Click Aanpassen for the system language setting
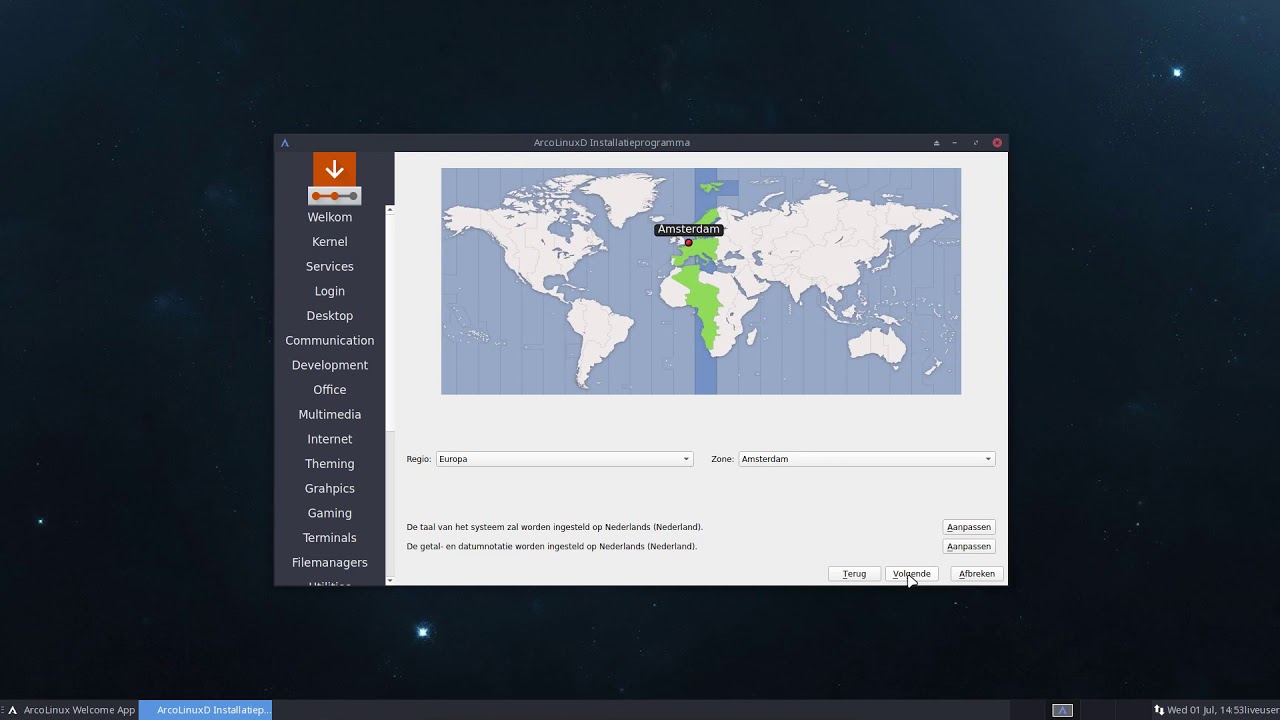This screenshot has height=720, width=1280. click(x=969, y=527)
